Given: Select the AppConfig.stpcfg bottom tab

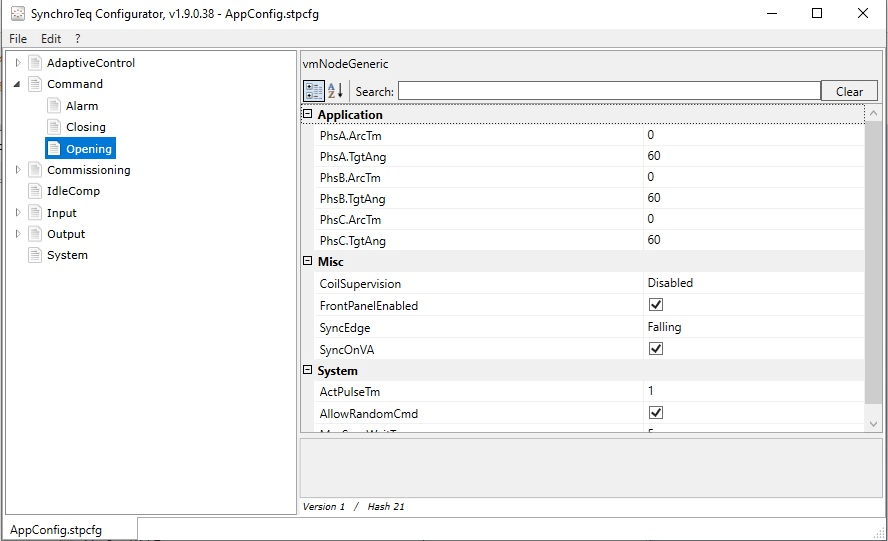Looking at the screenshot, I should pos(56,529).
